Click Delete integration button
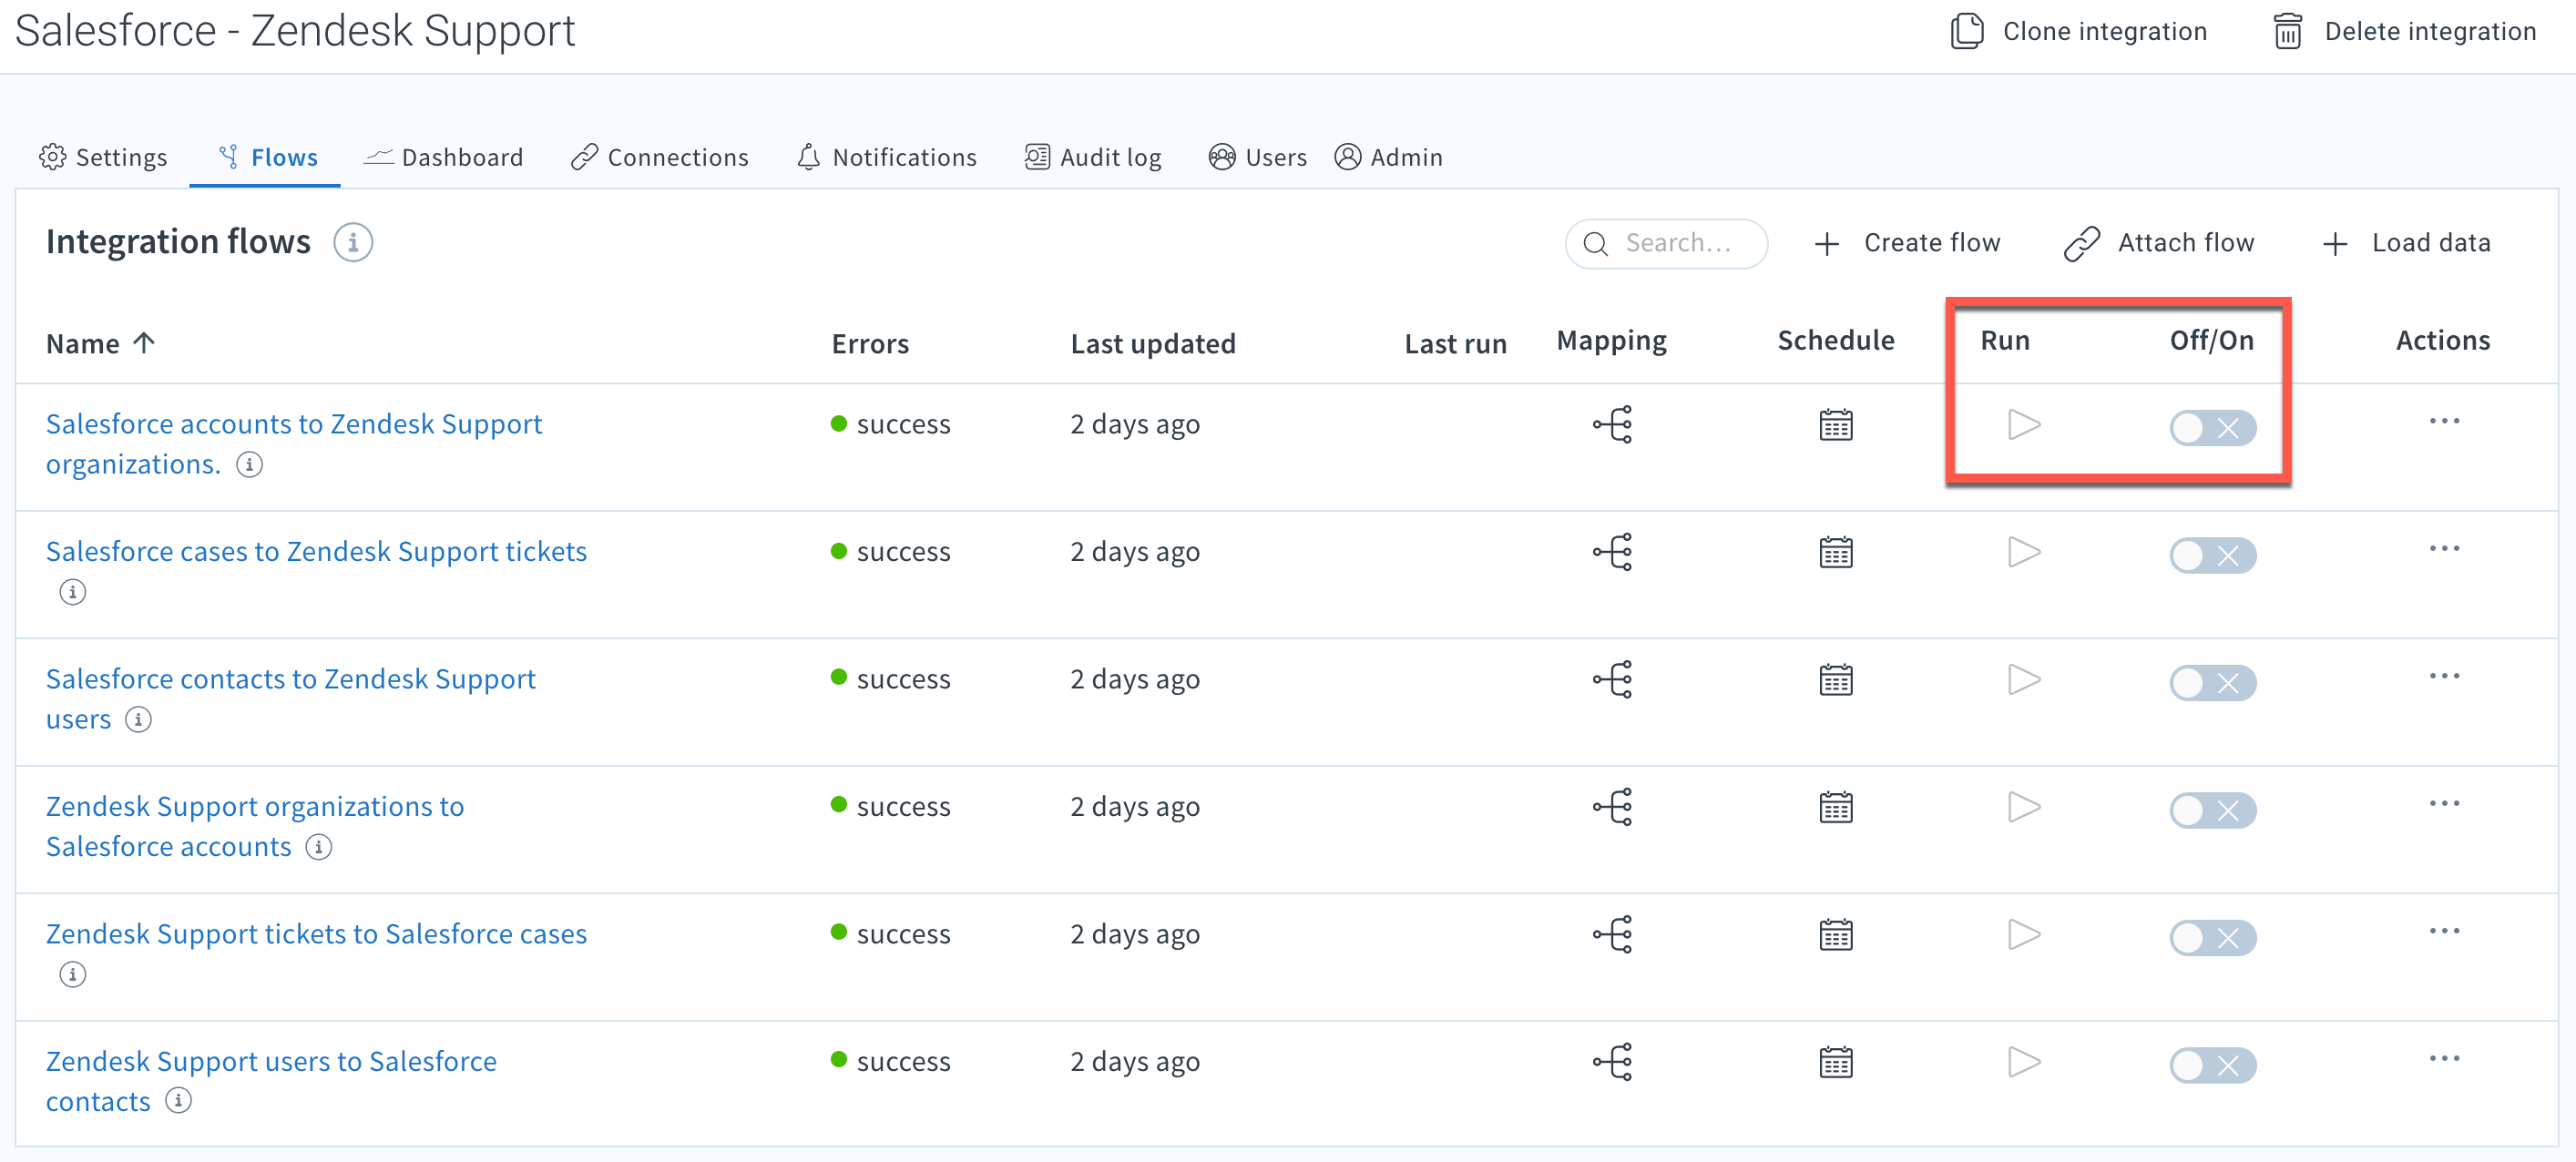This screenshot has width=2576, height=1162. (2404, 31)
